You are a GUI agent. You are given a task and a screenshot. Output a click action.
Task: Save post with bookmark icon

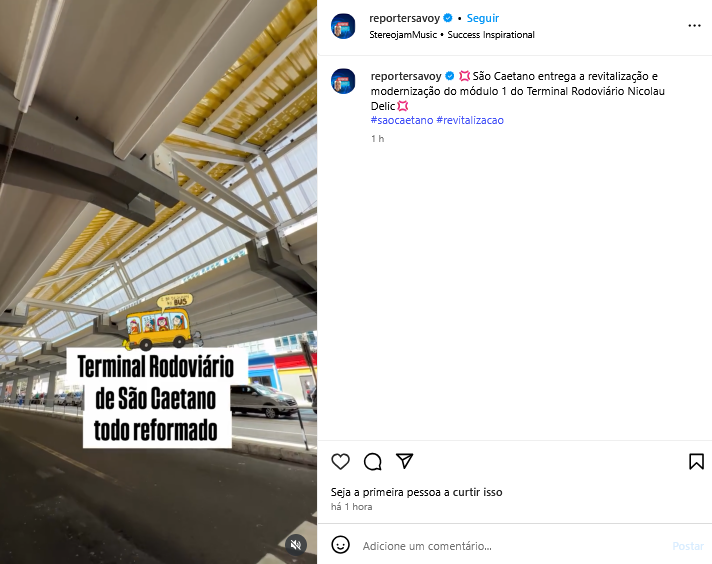[x=696, y=461]
